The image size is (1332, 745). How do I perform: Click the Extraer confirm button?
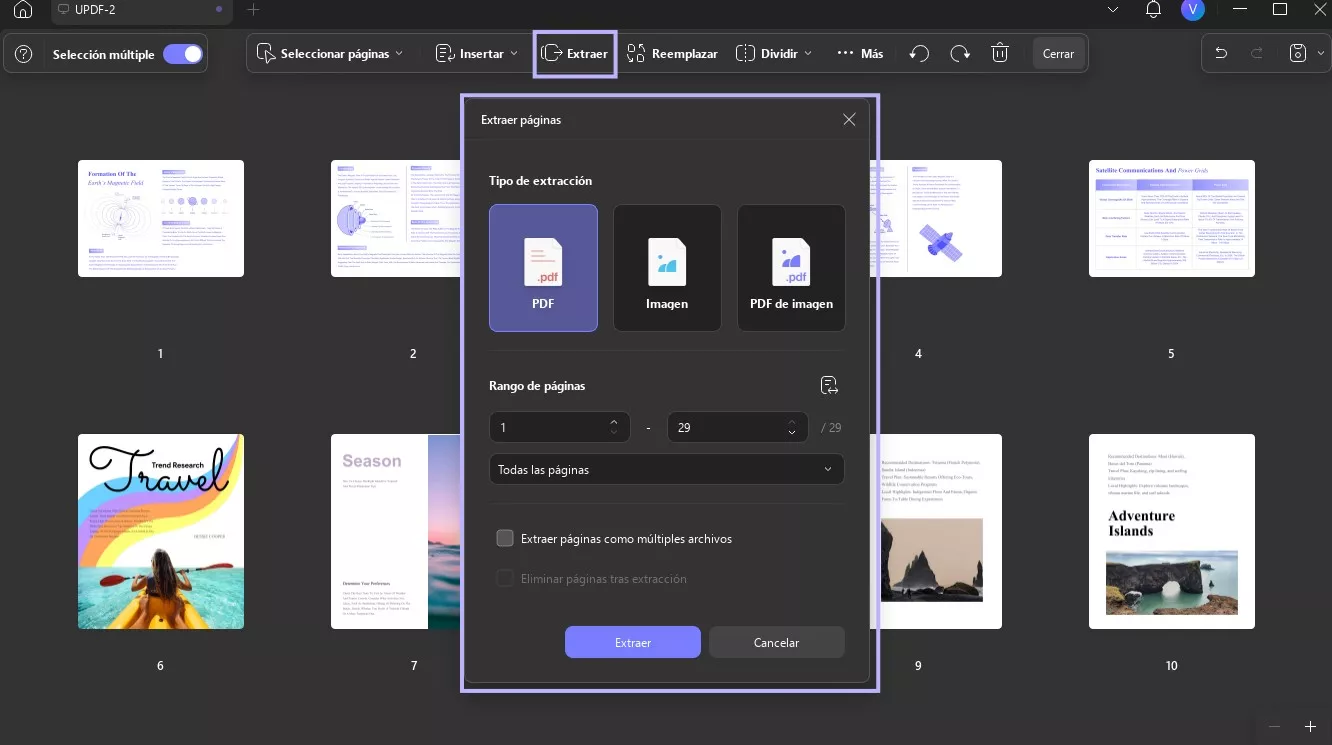point(633,642)
